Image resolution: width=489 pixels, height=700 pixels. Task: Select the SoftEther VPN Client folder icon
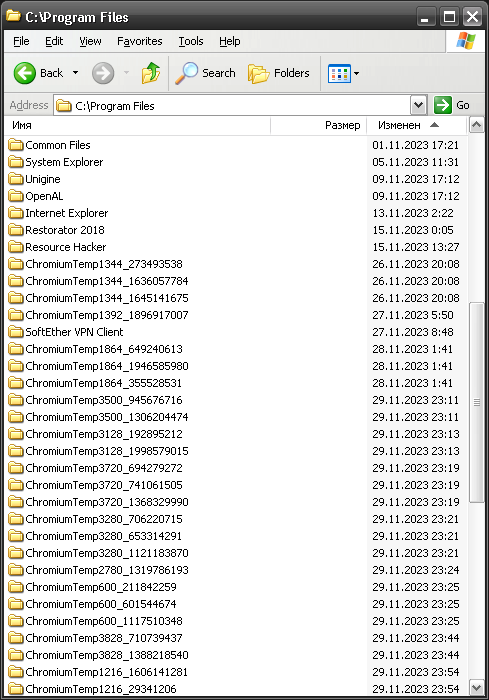16,332
